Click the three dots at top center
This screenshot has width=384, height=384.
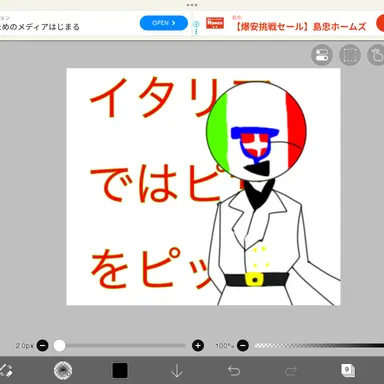pos(192,5)
